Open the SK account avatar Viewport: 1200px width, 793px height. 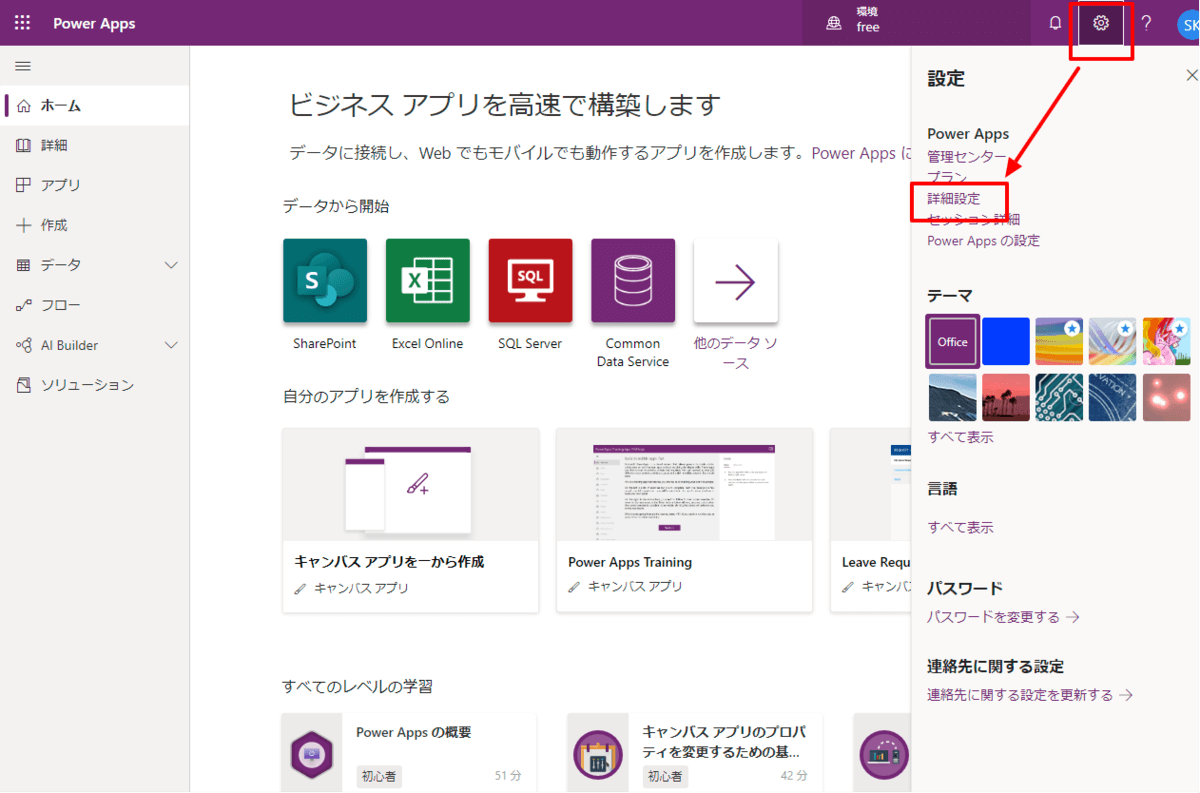click(x=1189, y=24)
